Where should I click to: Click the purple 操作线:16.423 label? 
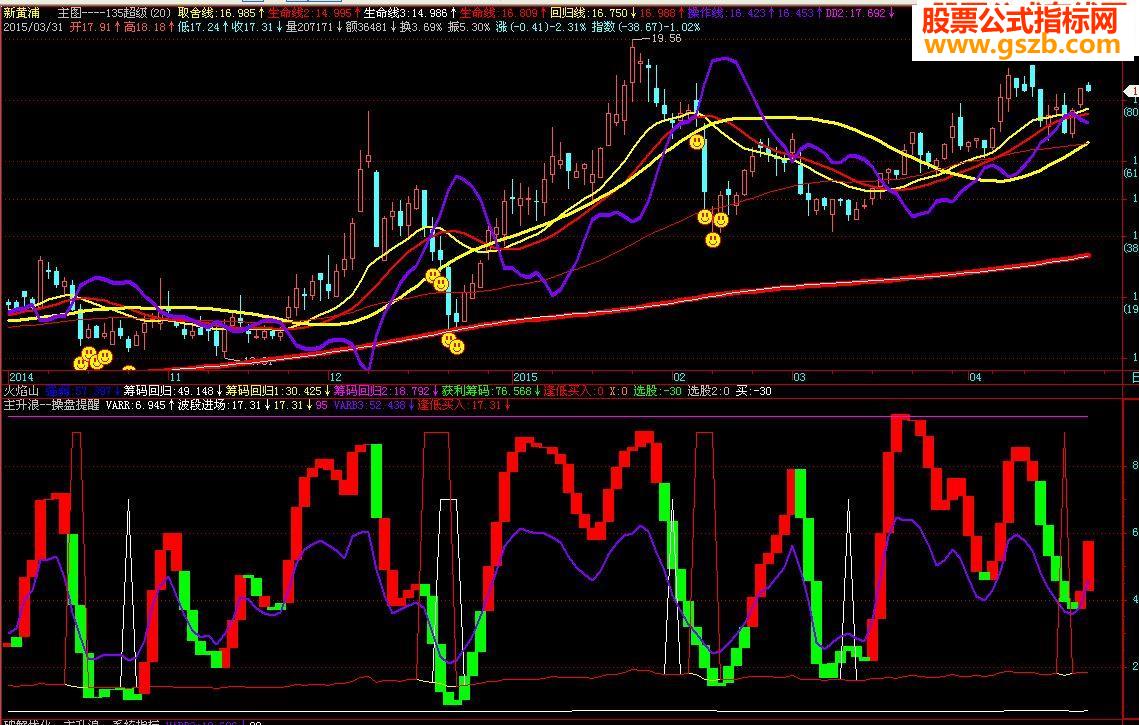727,13
